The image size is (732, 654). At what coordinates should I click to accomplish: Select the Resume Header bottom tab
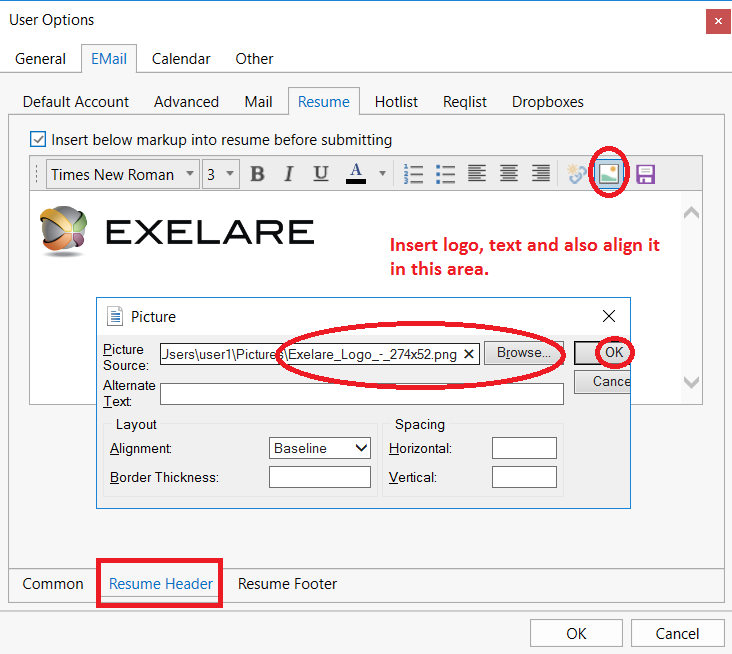tap(161, 584)
